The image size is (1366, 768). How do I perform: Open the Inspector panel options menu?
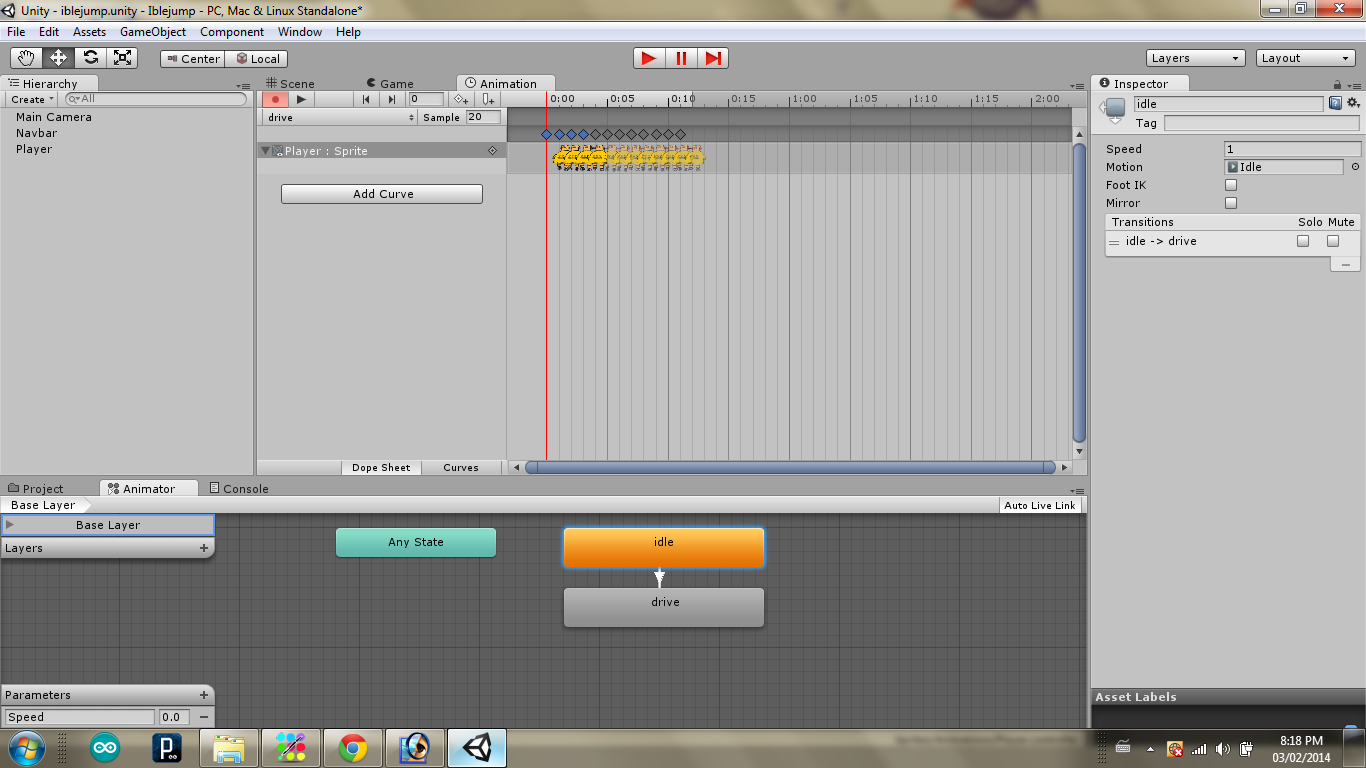point(1352,86)
